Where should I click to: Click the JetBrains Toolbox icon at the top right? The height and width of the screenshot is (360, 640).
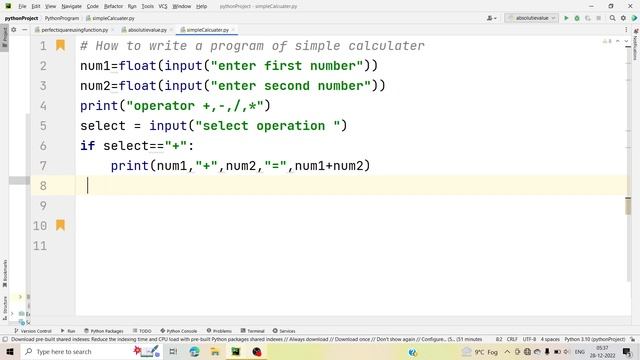pos(634,18)
